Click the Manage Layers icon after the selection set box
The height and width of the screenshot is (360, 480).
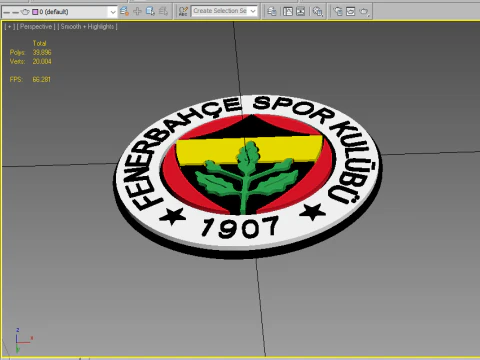(272, 11)
